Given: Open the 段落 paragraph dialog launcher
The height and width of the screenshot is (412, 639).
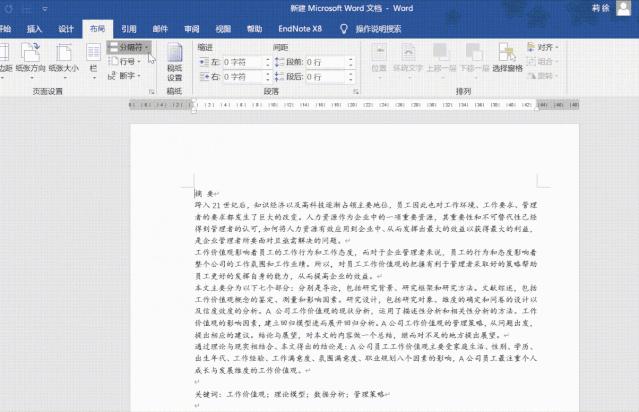Looking at the screenshot, I should pyautogui.click(x=356, y=92).
